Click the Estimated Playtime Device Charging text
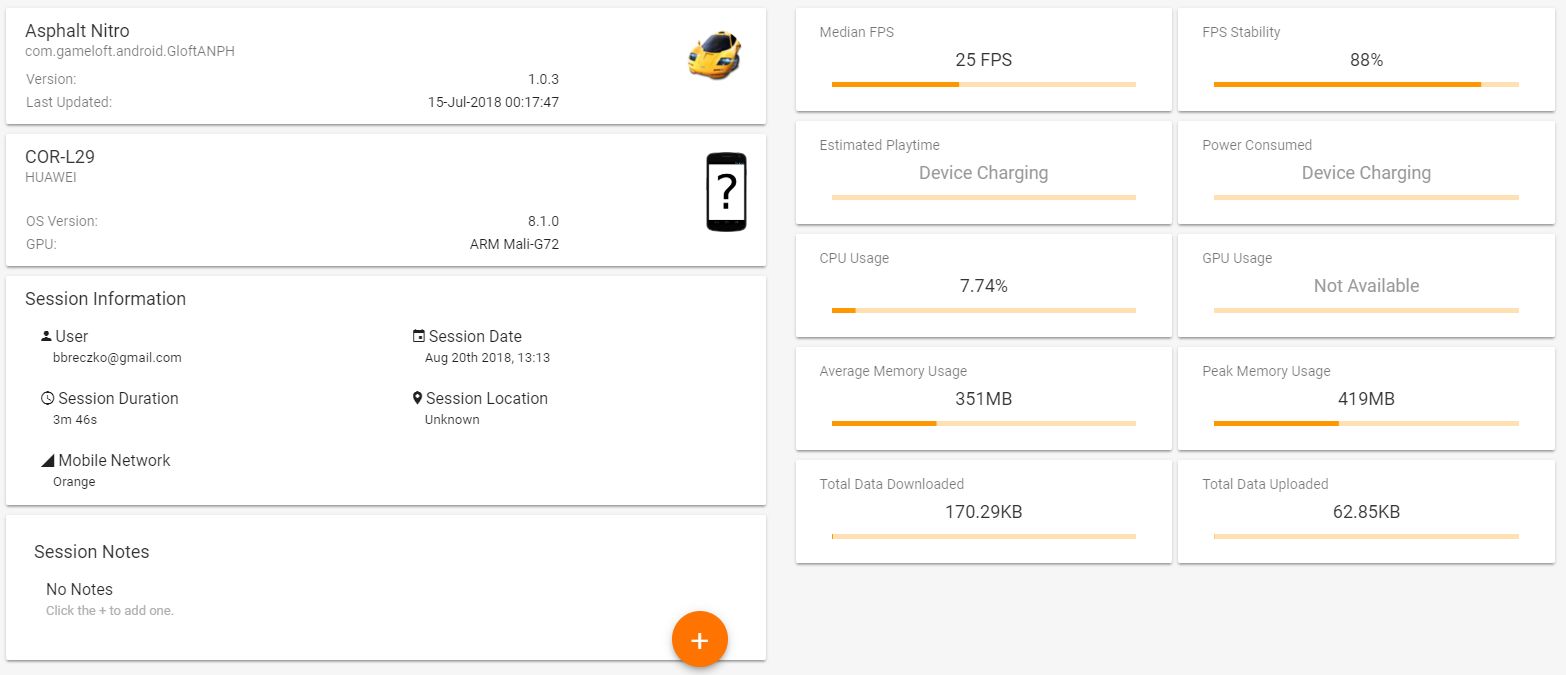 coord(983,173)
